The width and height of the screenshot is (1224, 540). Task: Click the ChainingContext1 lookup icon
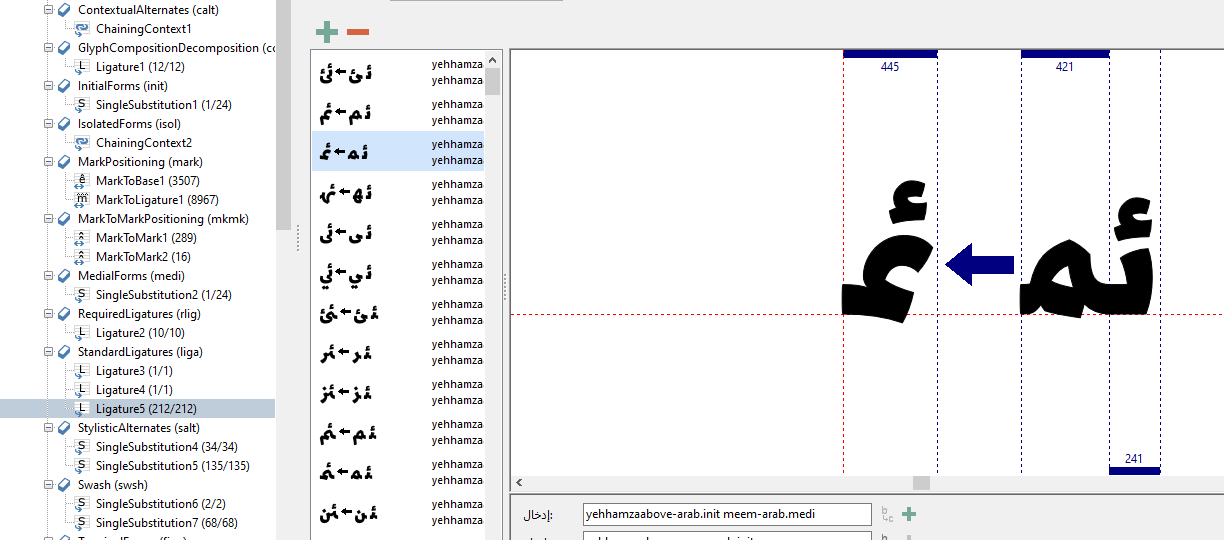tap(84, 29)
